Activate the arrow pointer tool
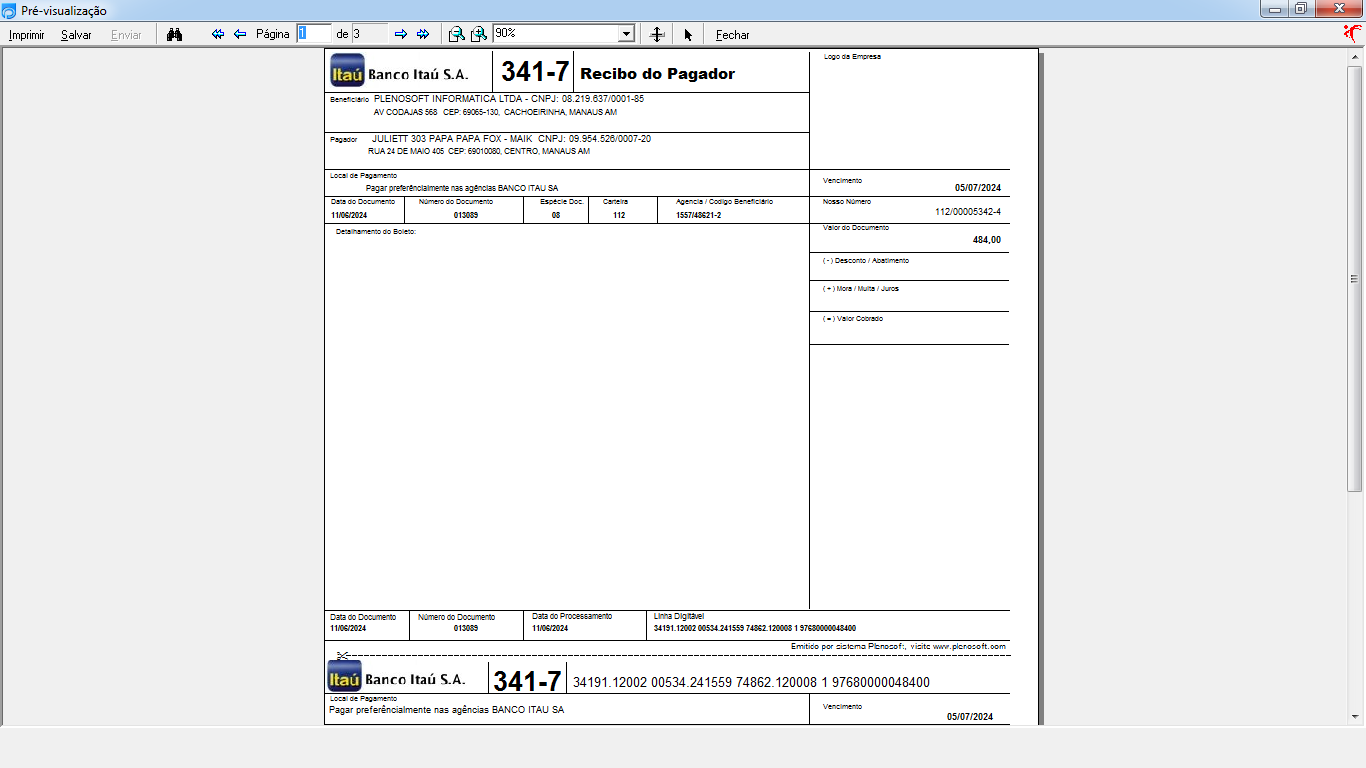The height and width of the screenshot is (768, 1366). tap(688, 34)
